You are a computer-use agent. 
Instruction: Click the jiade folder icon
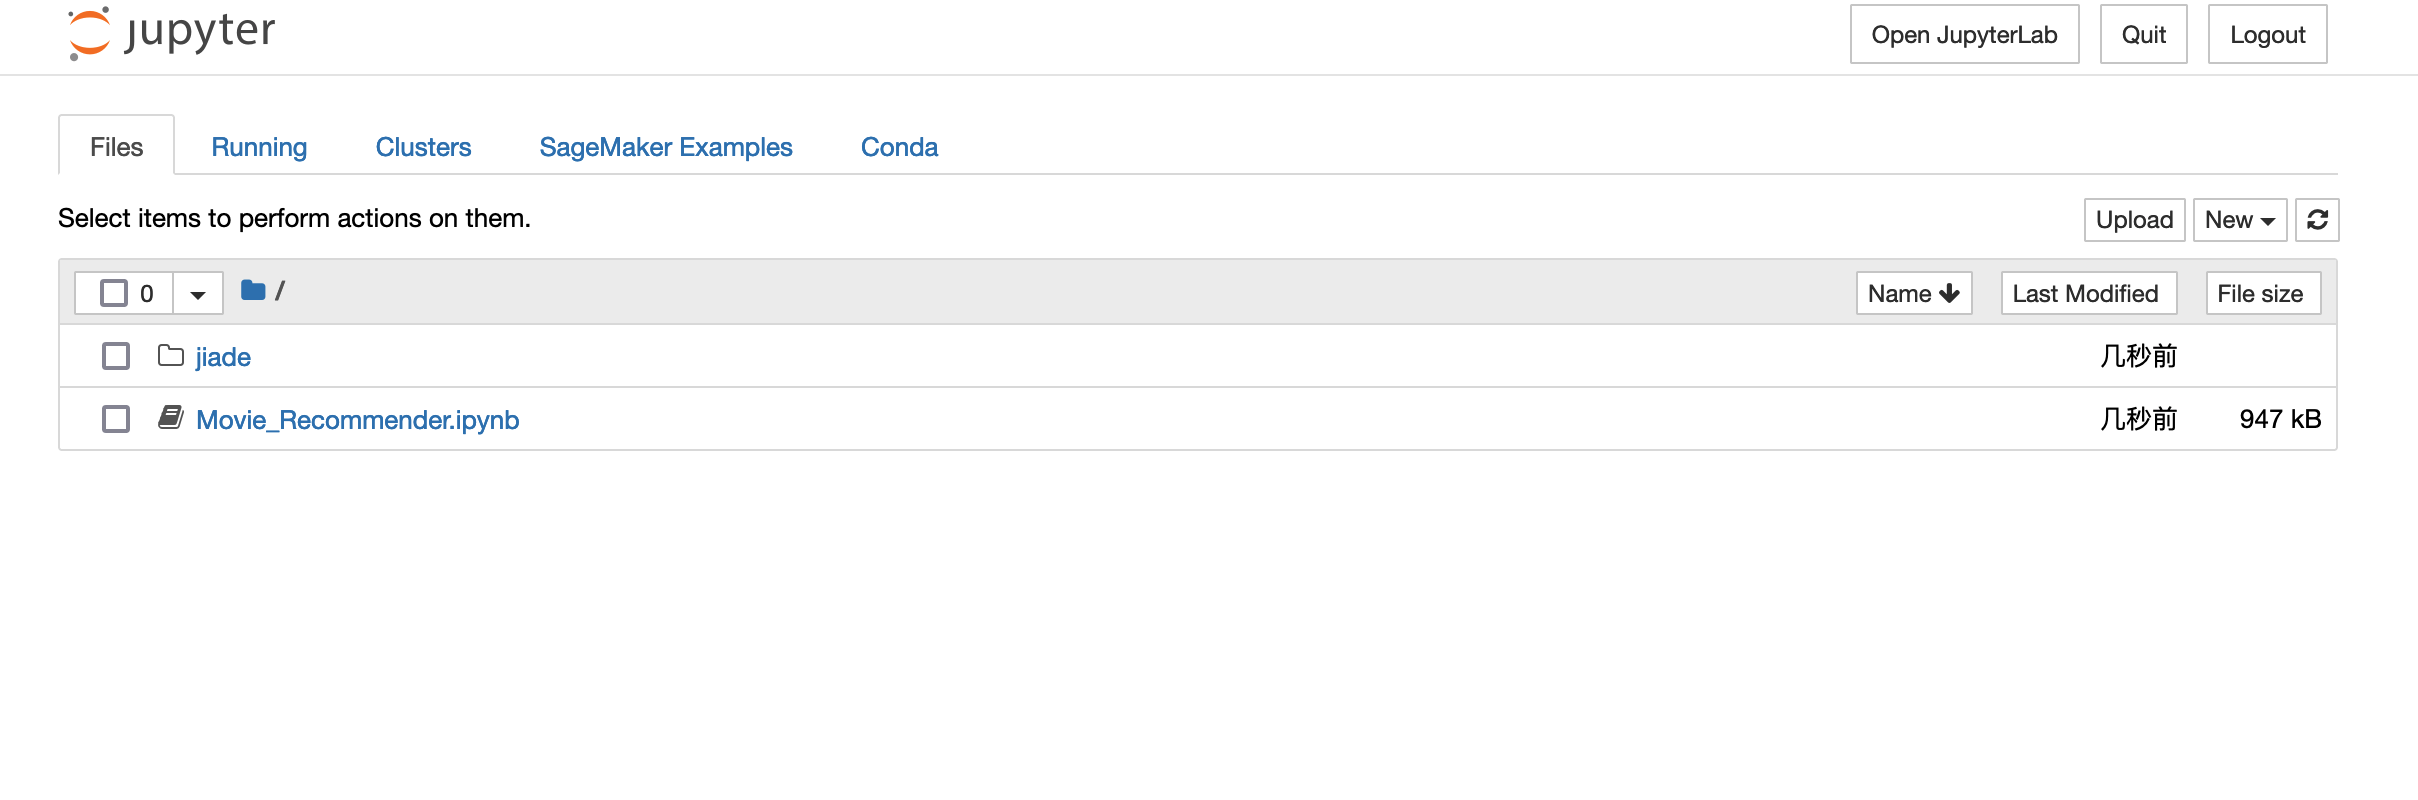[171, 356]
